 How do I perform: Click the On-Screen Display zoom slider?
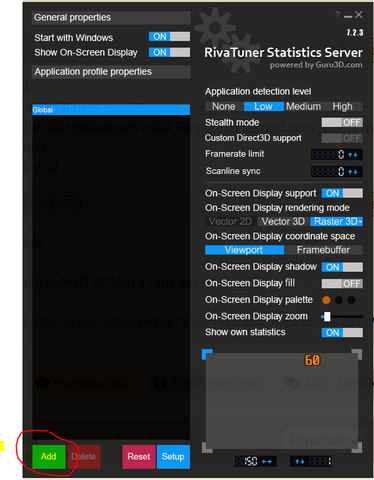click(x=342, y=316)
